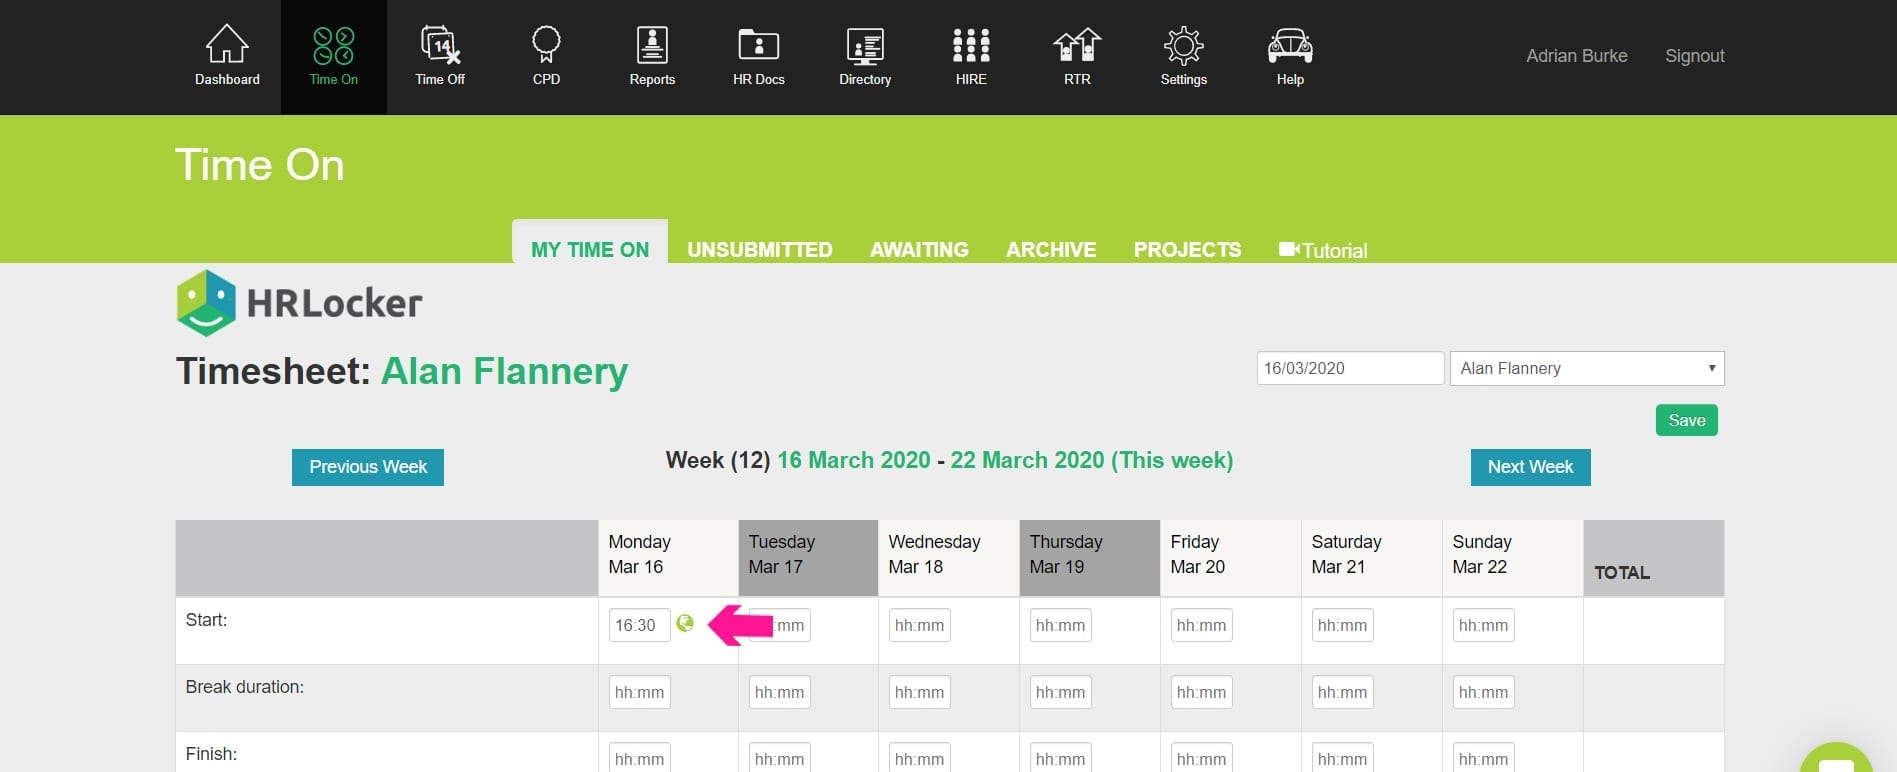This screenshot has height=772, width=1897.
Task: Open the Tutorial video link
Action: 1323,250
